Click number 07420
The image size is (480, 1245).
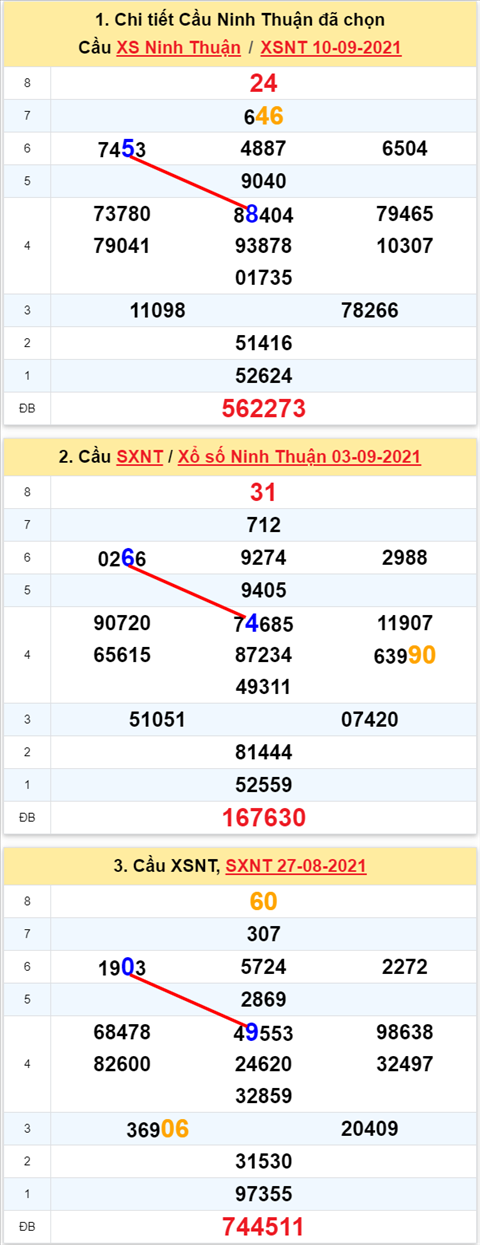370,719
